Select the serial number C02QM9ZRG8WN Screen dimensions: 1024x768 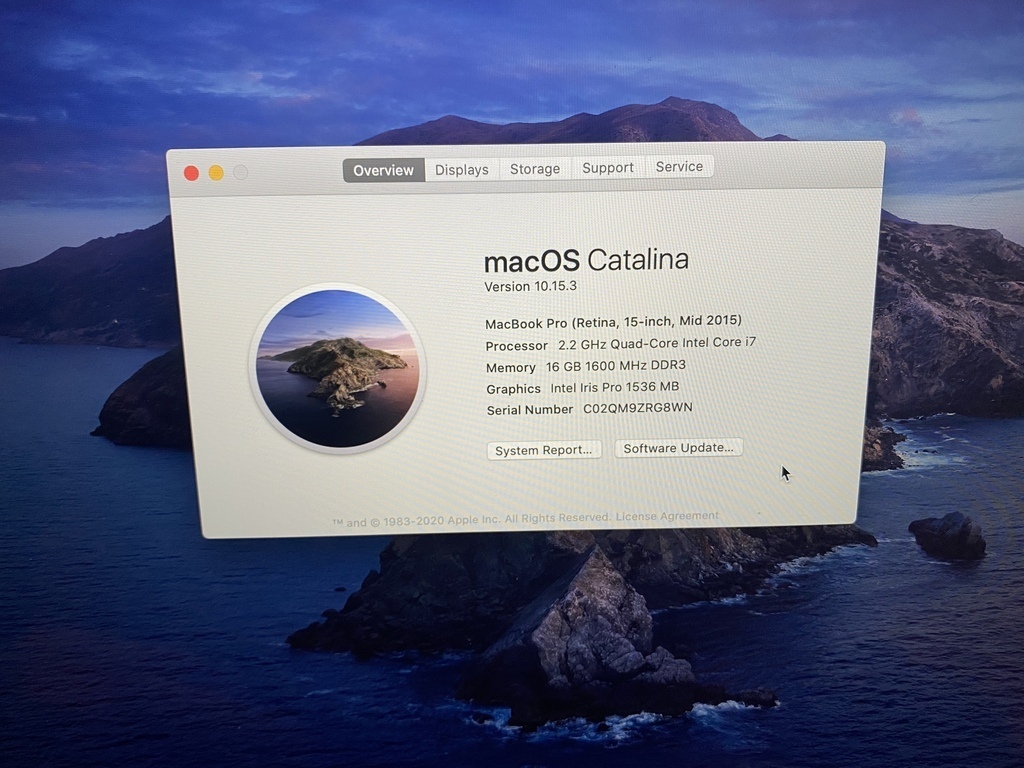[x=637, y=408]
